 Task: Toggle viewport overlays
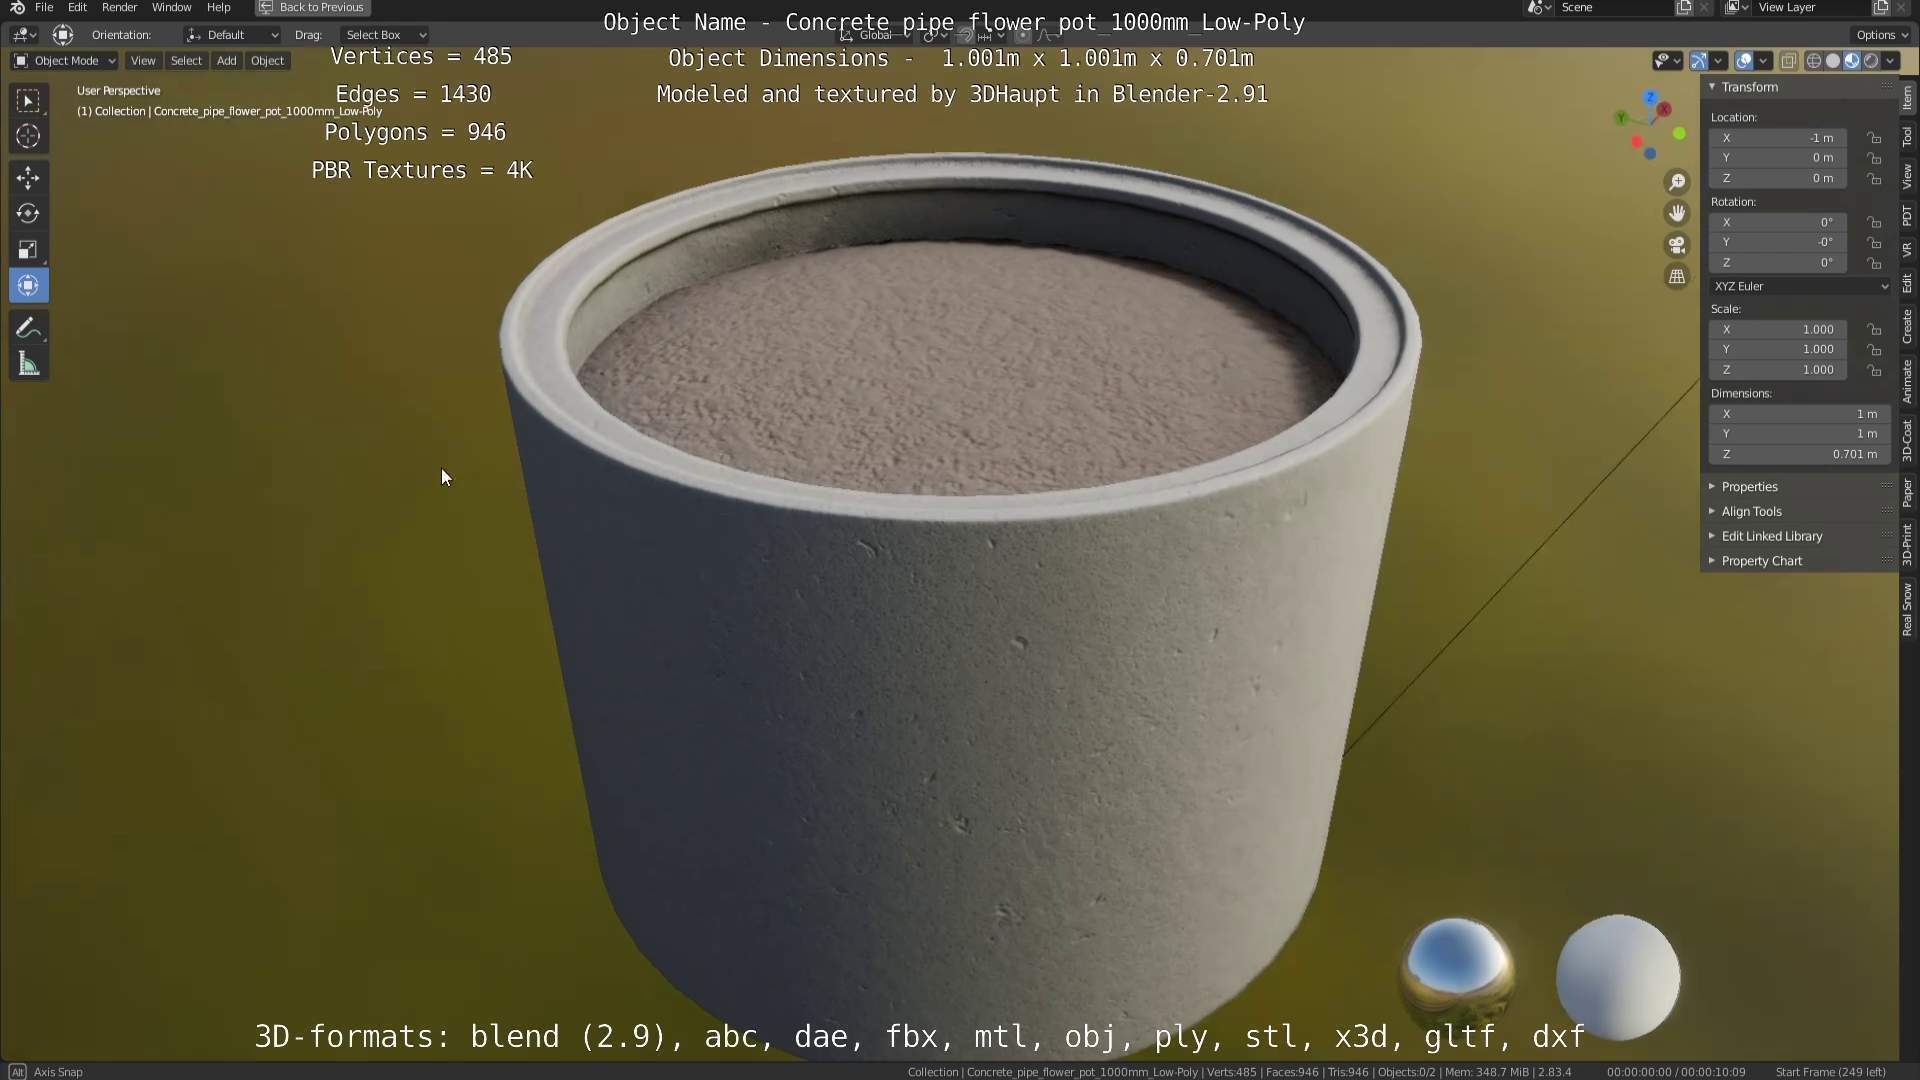click(x=1744, y=61)
